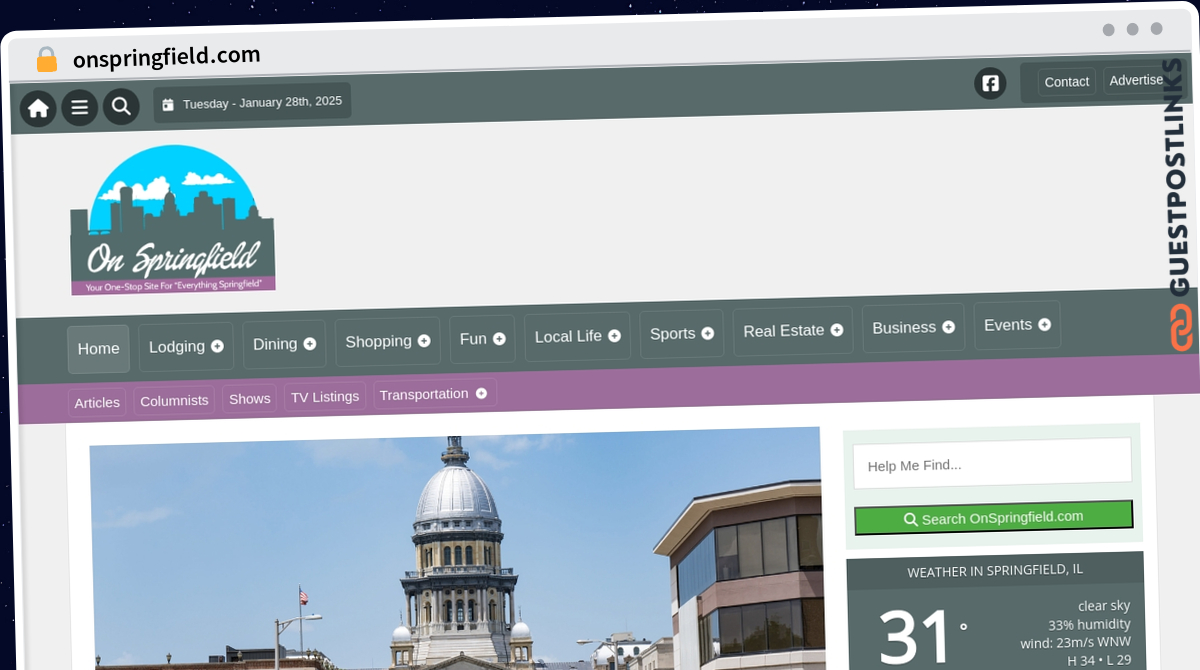
Task: Click the onspringfield.com address text
Action: (x=167, y=57)
